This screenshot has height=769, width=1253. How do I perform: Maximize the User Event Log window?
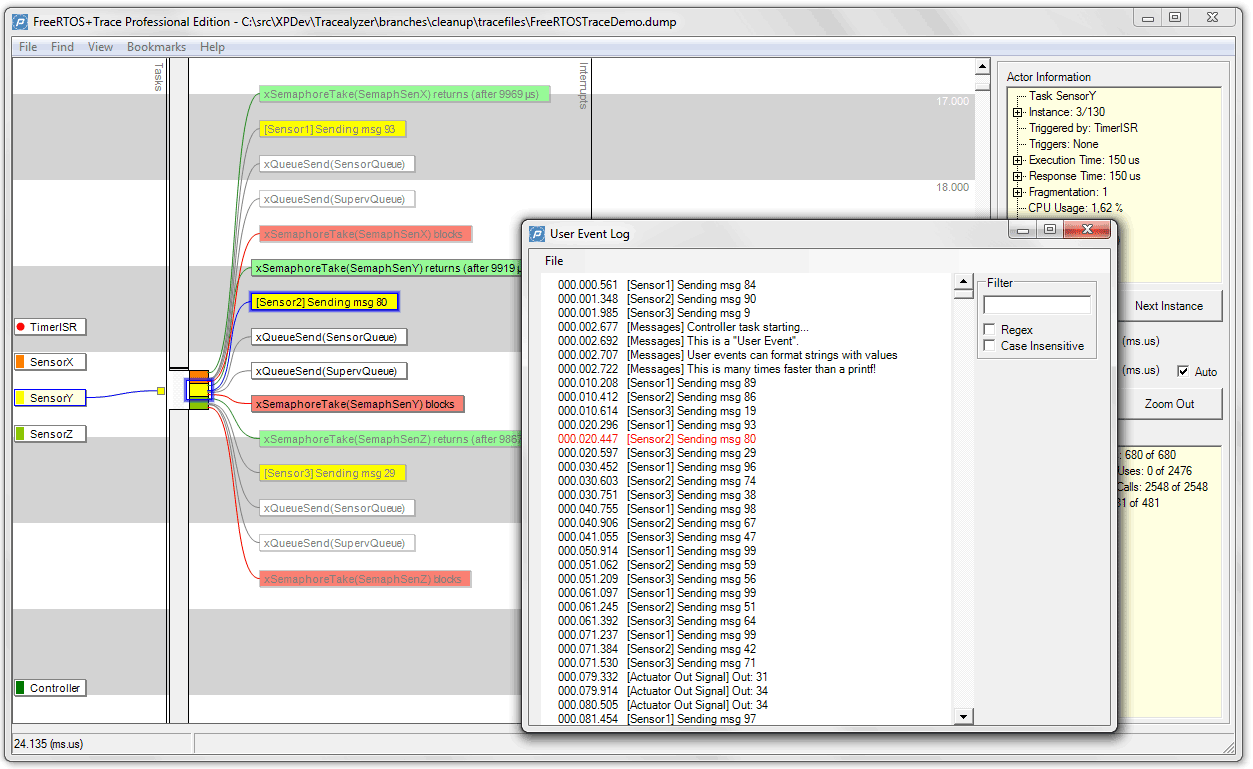click(1049, 230)
